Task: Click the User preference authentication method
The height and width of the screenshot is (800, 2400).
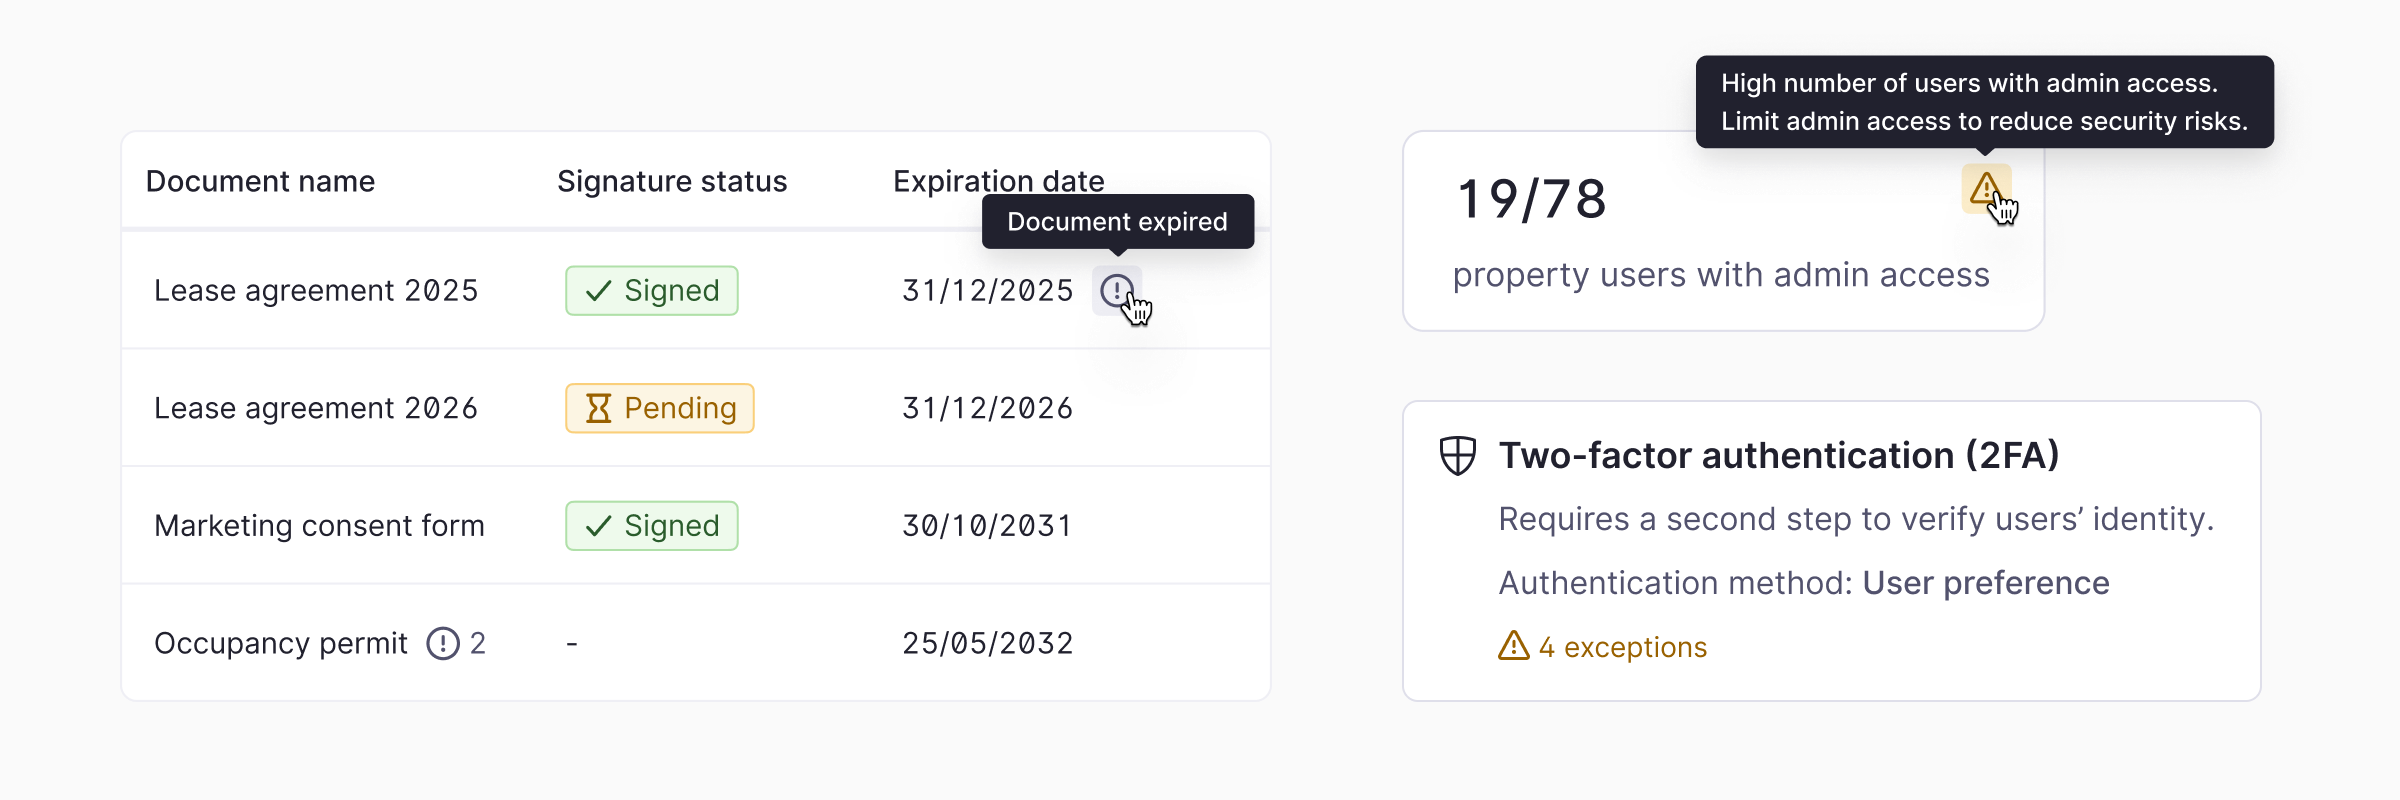Action: pyautogui.click(x=1985, y=583)
